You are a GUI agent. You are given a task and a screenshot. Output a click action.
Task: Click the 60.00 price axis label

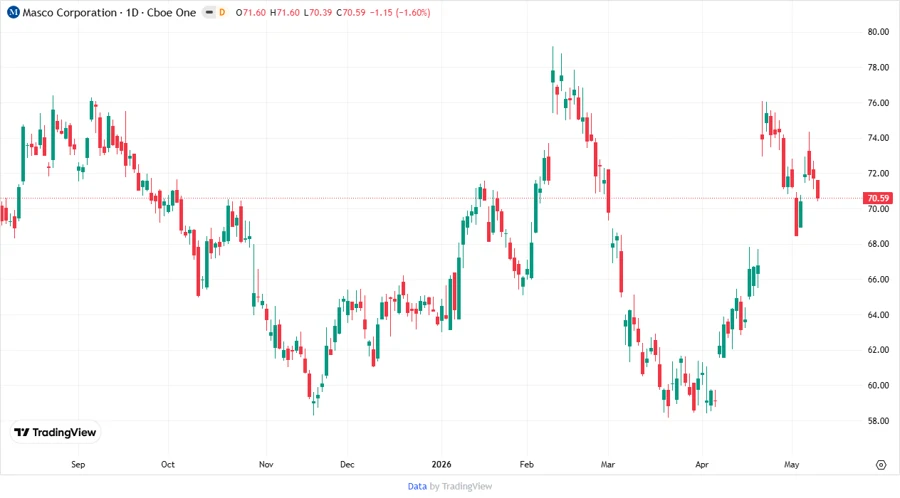coord(878,385)
